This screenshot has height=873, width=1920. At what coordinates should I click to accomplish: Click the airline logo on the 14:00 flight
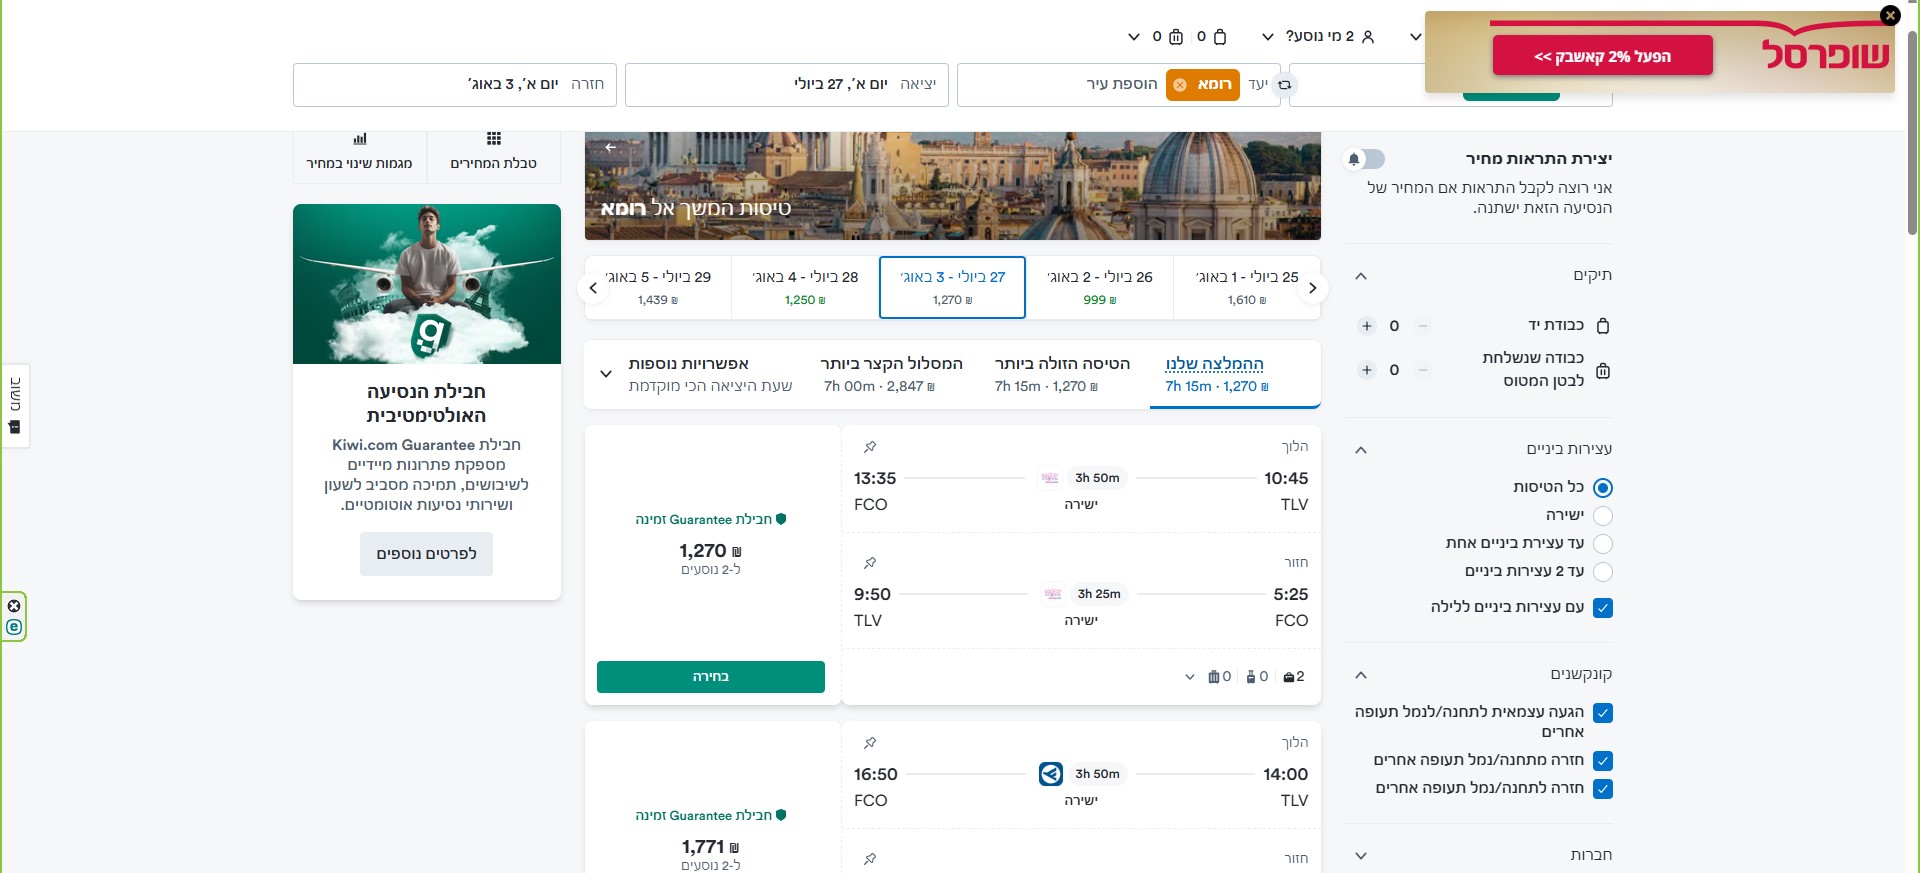click(1051, 774)
